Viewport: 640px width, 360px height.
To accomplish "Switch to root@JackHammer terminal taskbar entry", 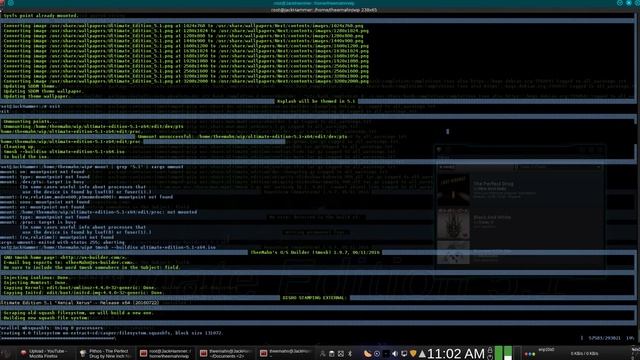I will [x=165, y=353].
